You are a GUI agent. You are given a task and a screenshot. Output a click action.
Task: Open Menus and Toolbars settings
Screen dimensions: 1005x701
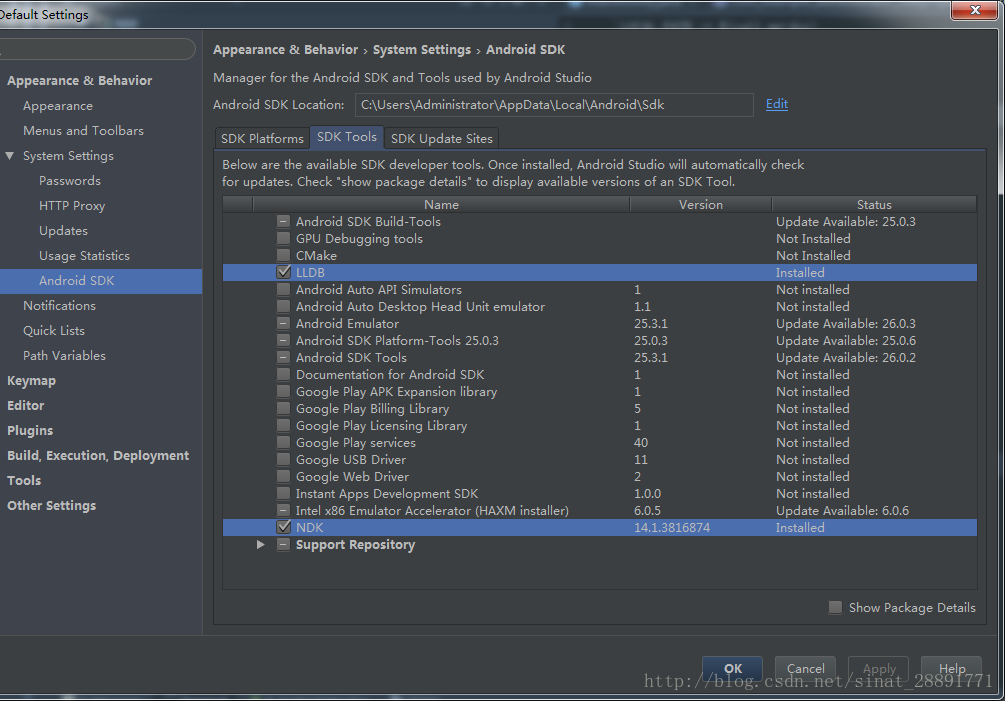tap(83, 131)
